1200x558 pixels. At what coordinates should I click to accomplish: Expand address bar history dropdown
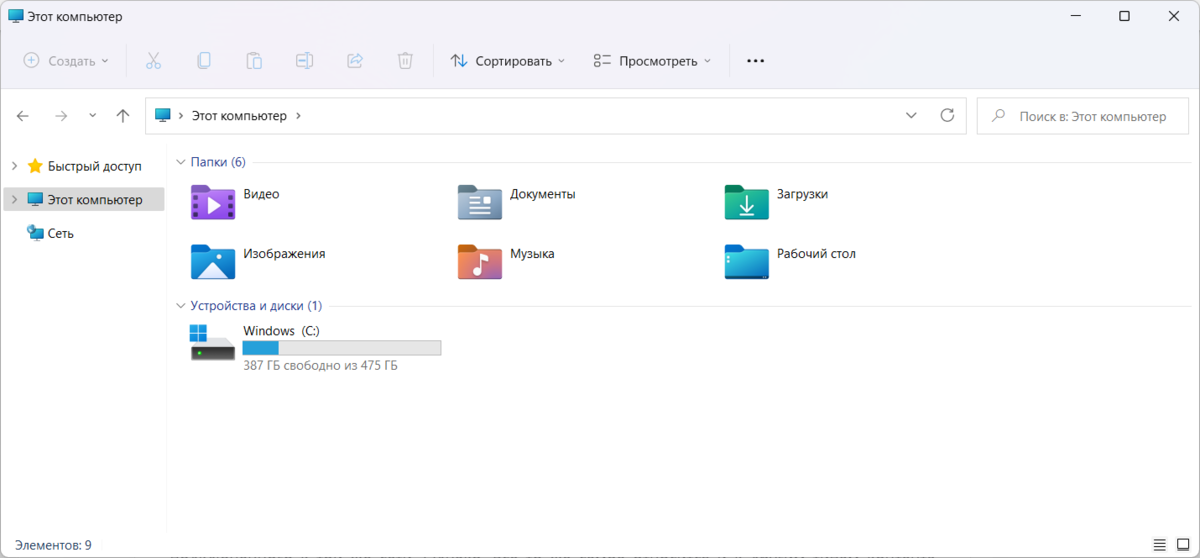click(x=911, y=116)
